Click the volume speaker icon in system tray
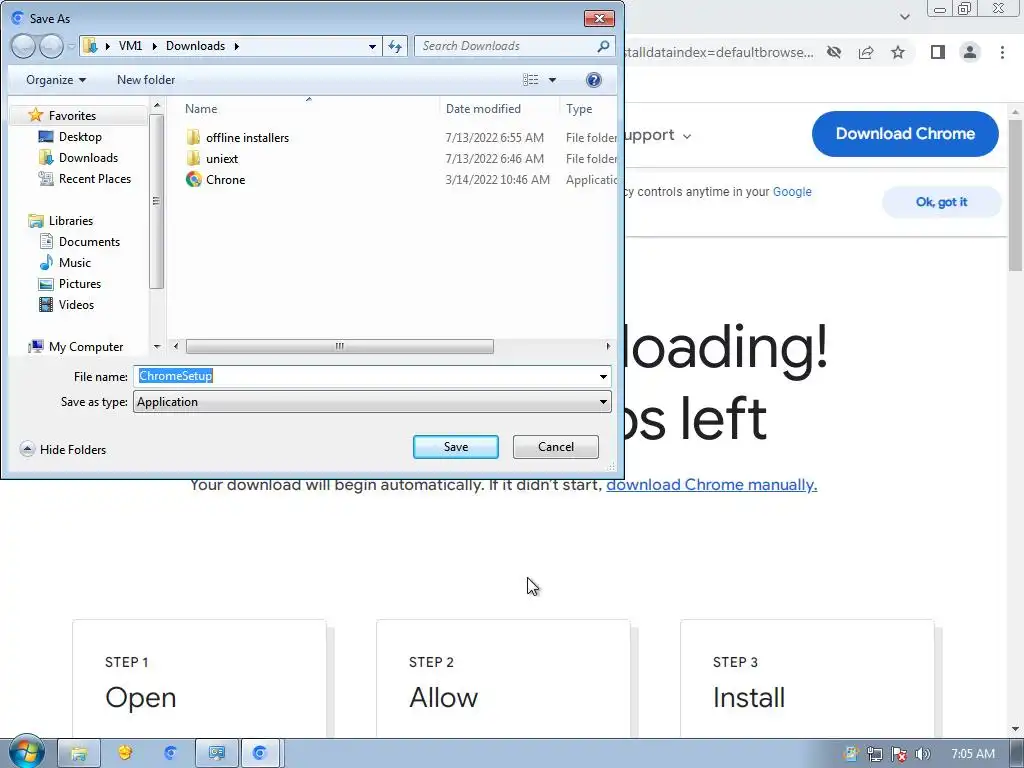1024x768 pixels. click(x=922, y=754)
